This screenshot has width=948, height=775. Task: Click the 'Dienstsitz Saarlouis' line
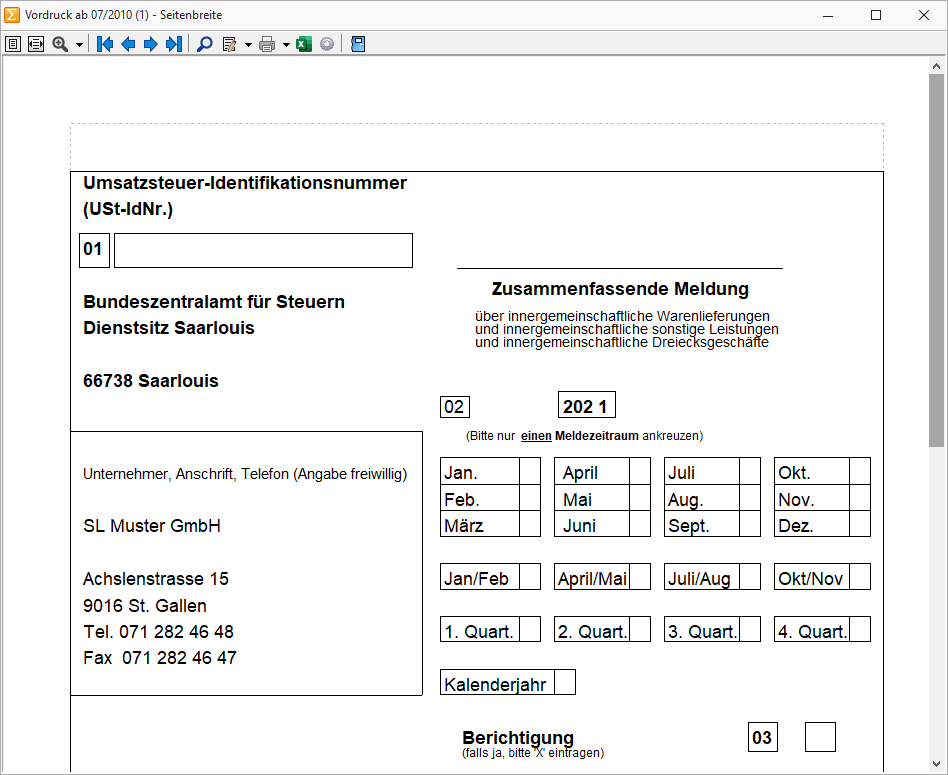click(169, 328)
